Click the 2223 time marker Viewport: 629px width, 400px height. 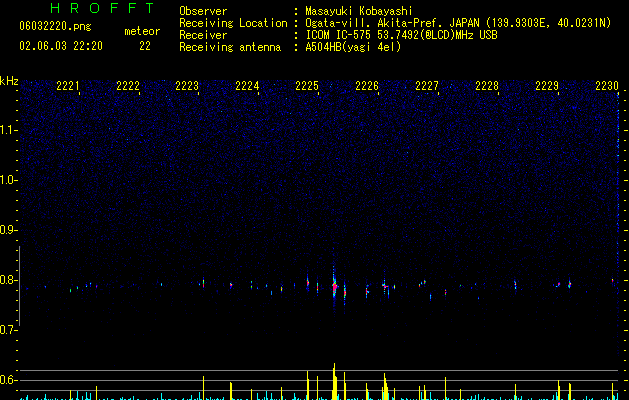[x=187, y=86]
